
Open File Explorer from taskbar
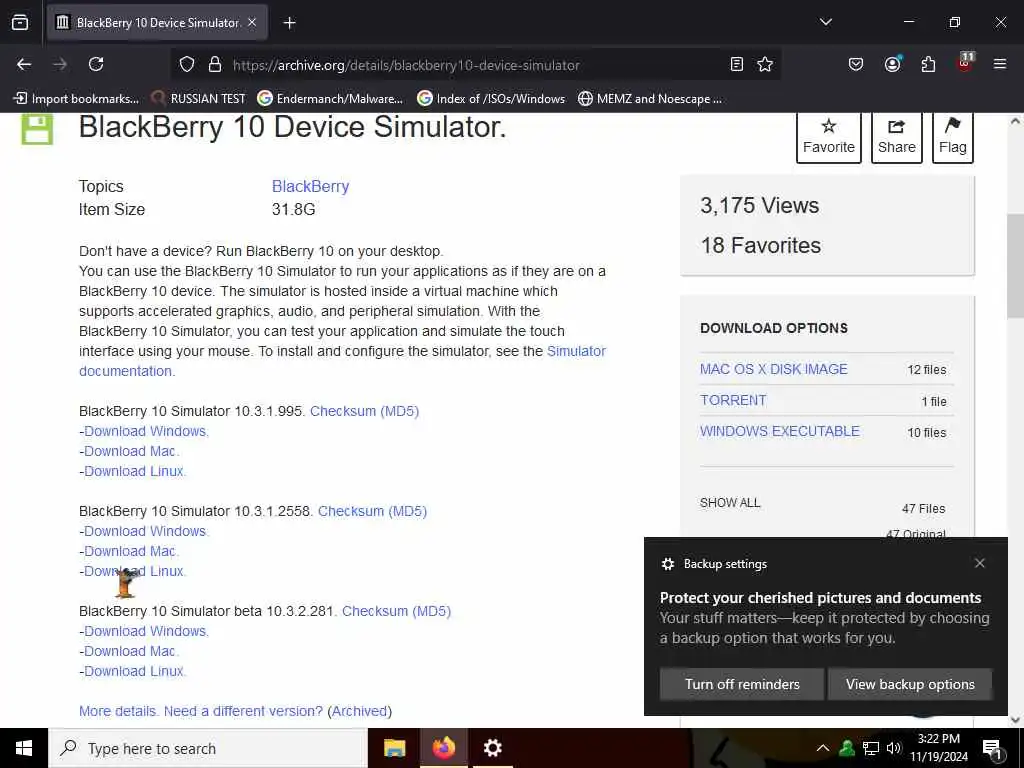click(x=394, y=748)
